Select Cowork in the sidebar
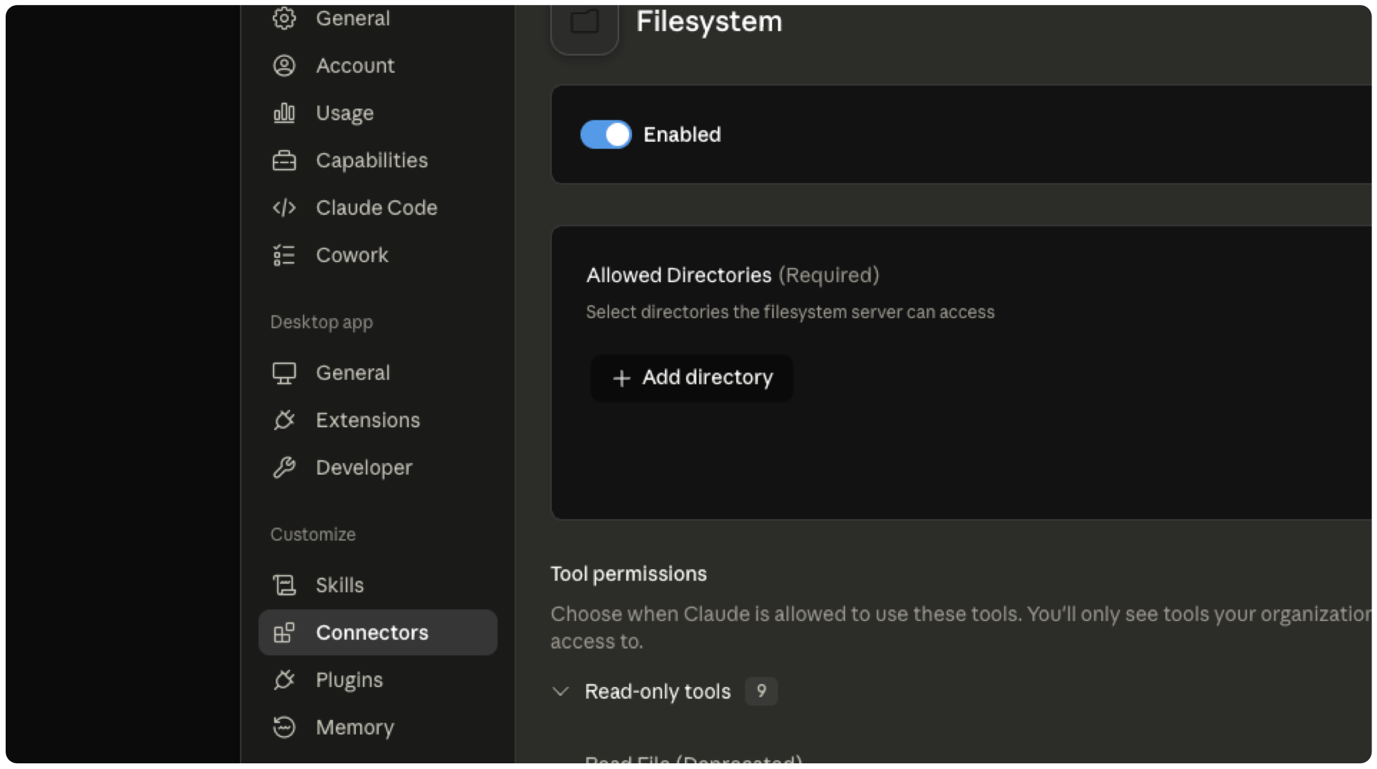Image resolution: width=1377 pixels, height=769 pixels. click(378, 256)
